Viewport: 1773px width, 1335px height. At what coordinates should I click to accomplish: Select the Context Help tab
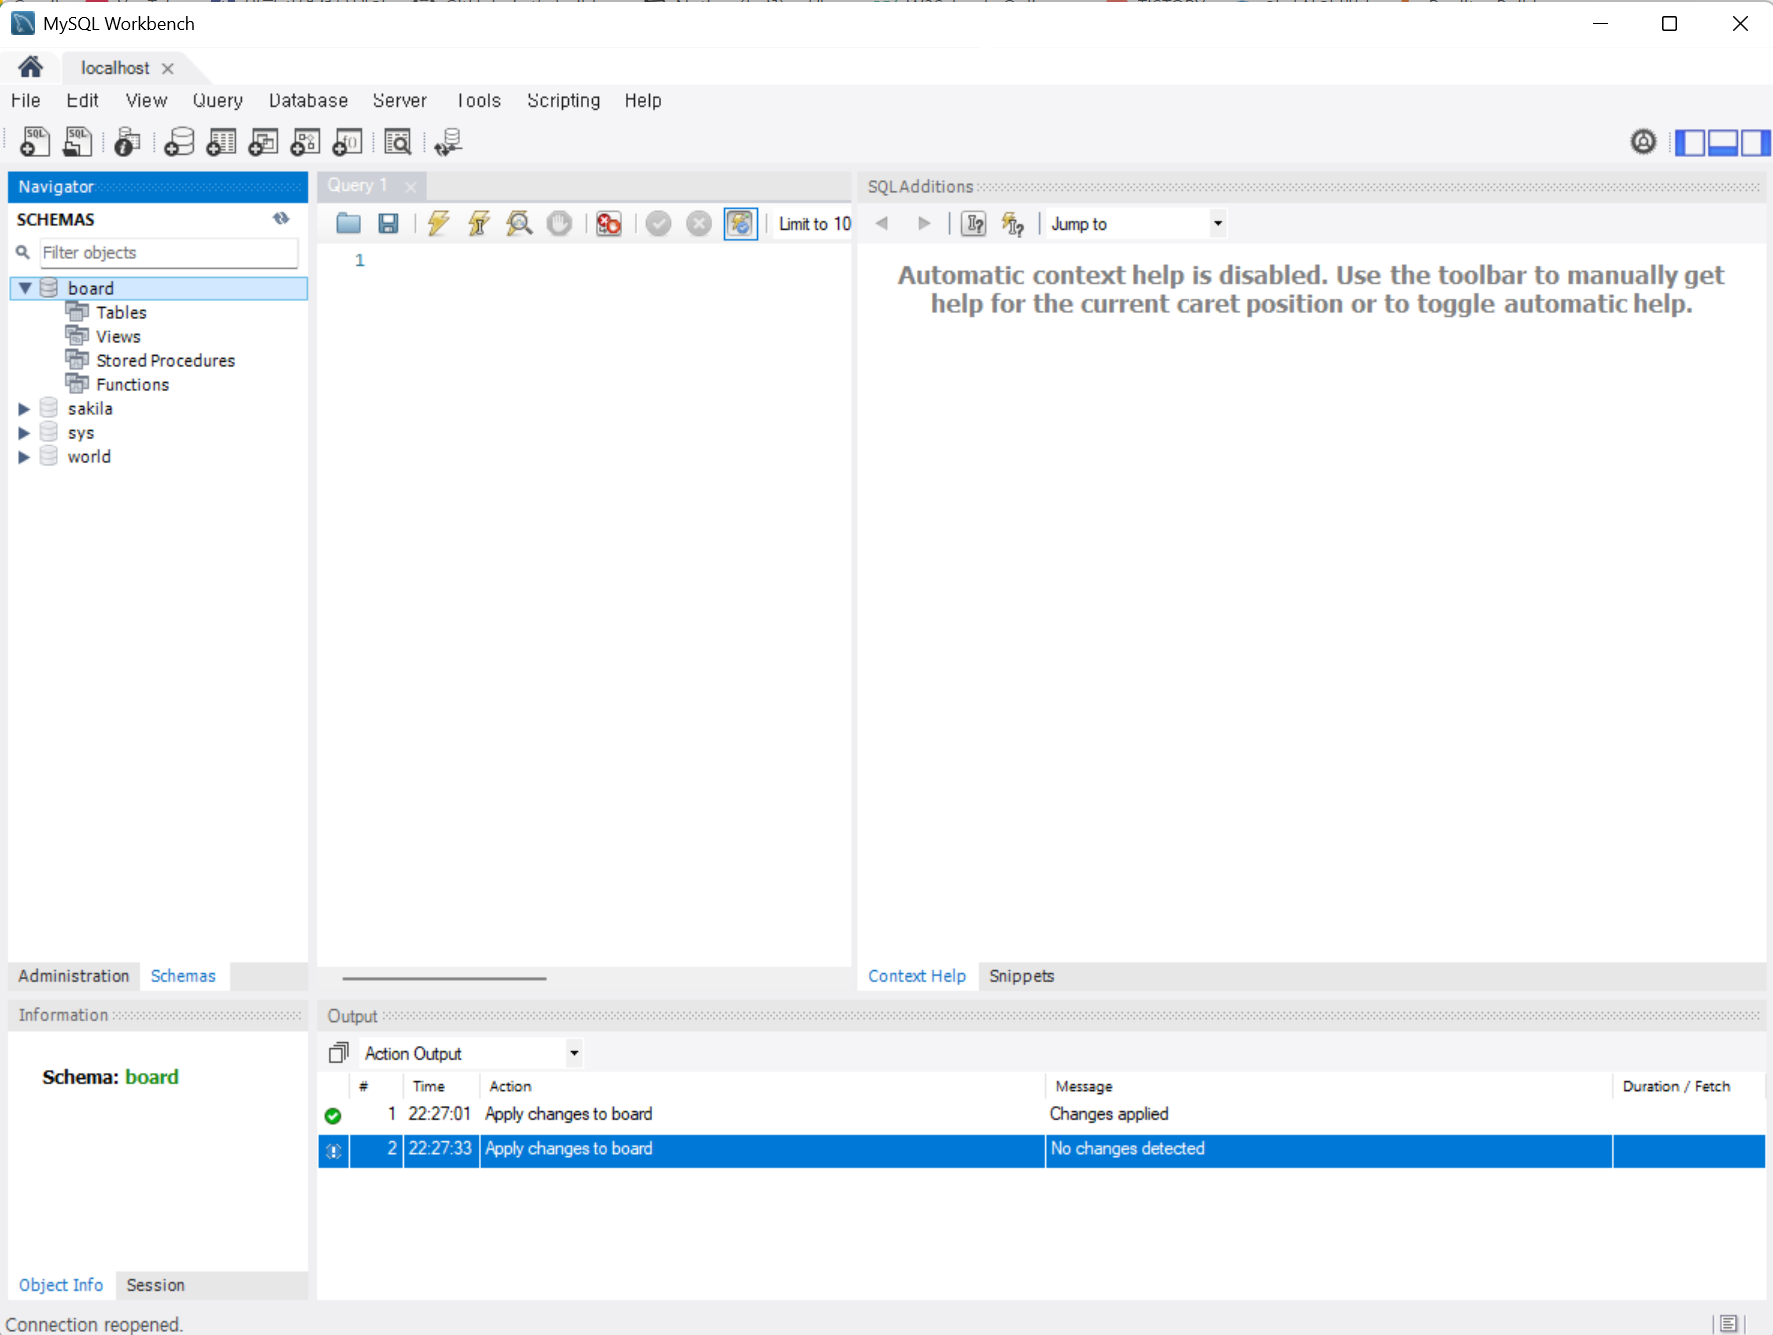point(917,976)
